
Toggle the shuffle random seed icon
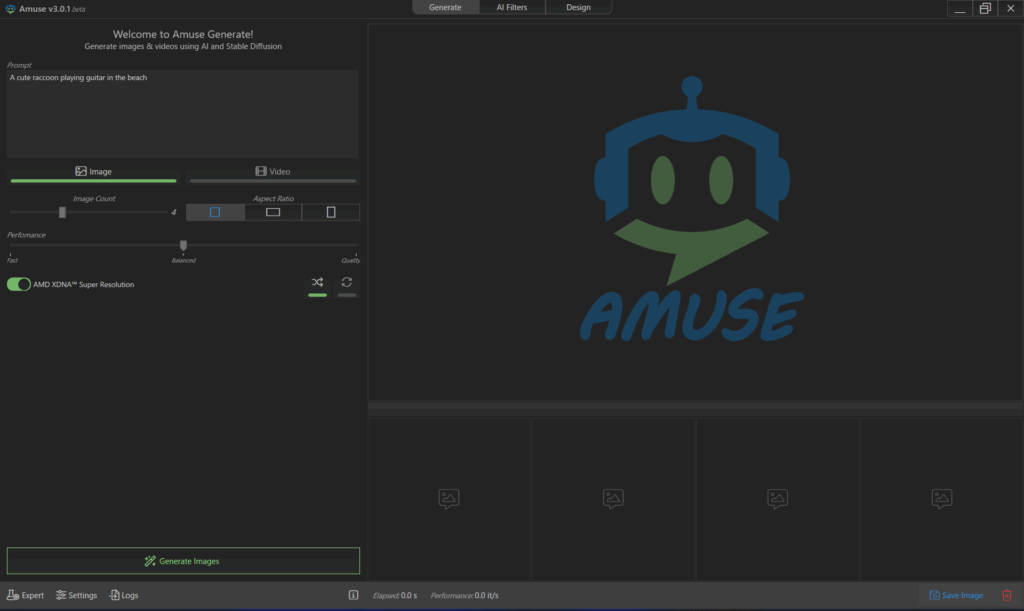click(x=317, y=285)
